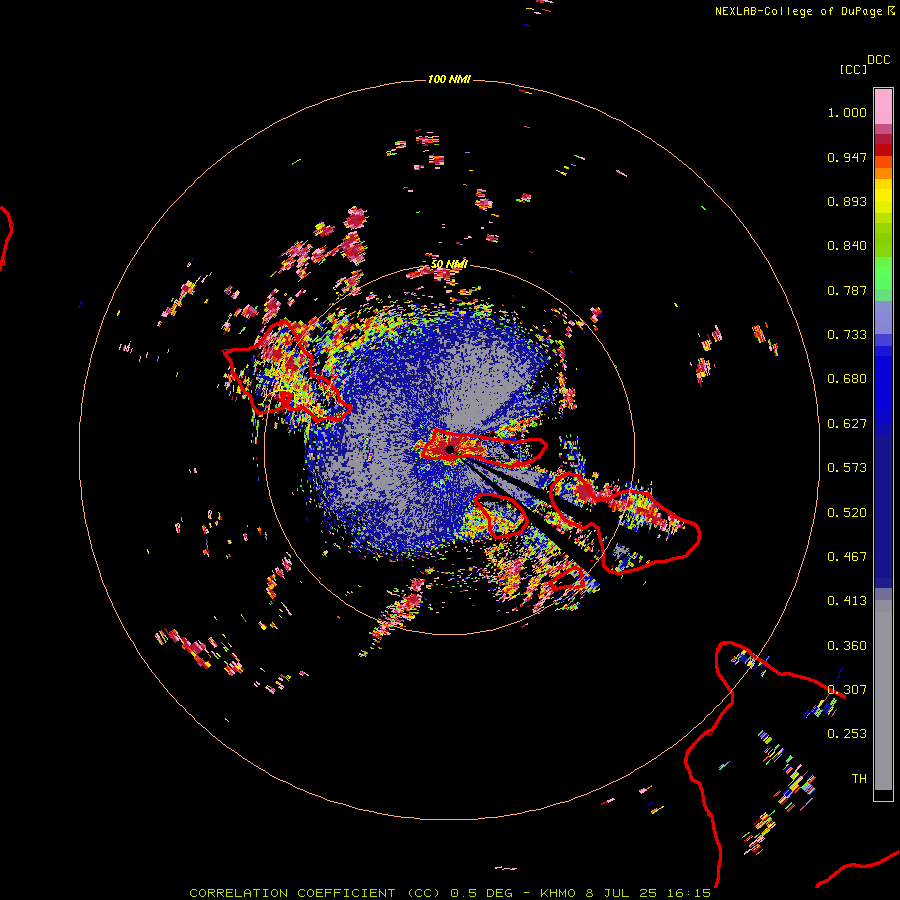The height and width of the screenshot is (900, 900).
Task: Click the 100 NMI range ring label
Action: coord(449,79)
